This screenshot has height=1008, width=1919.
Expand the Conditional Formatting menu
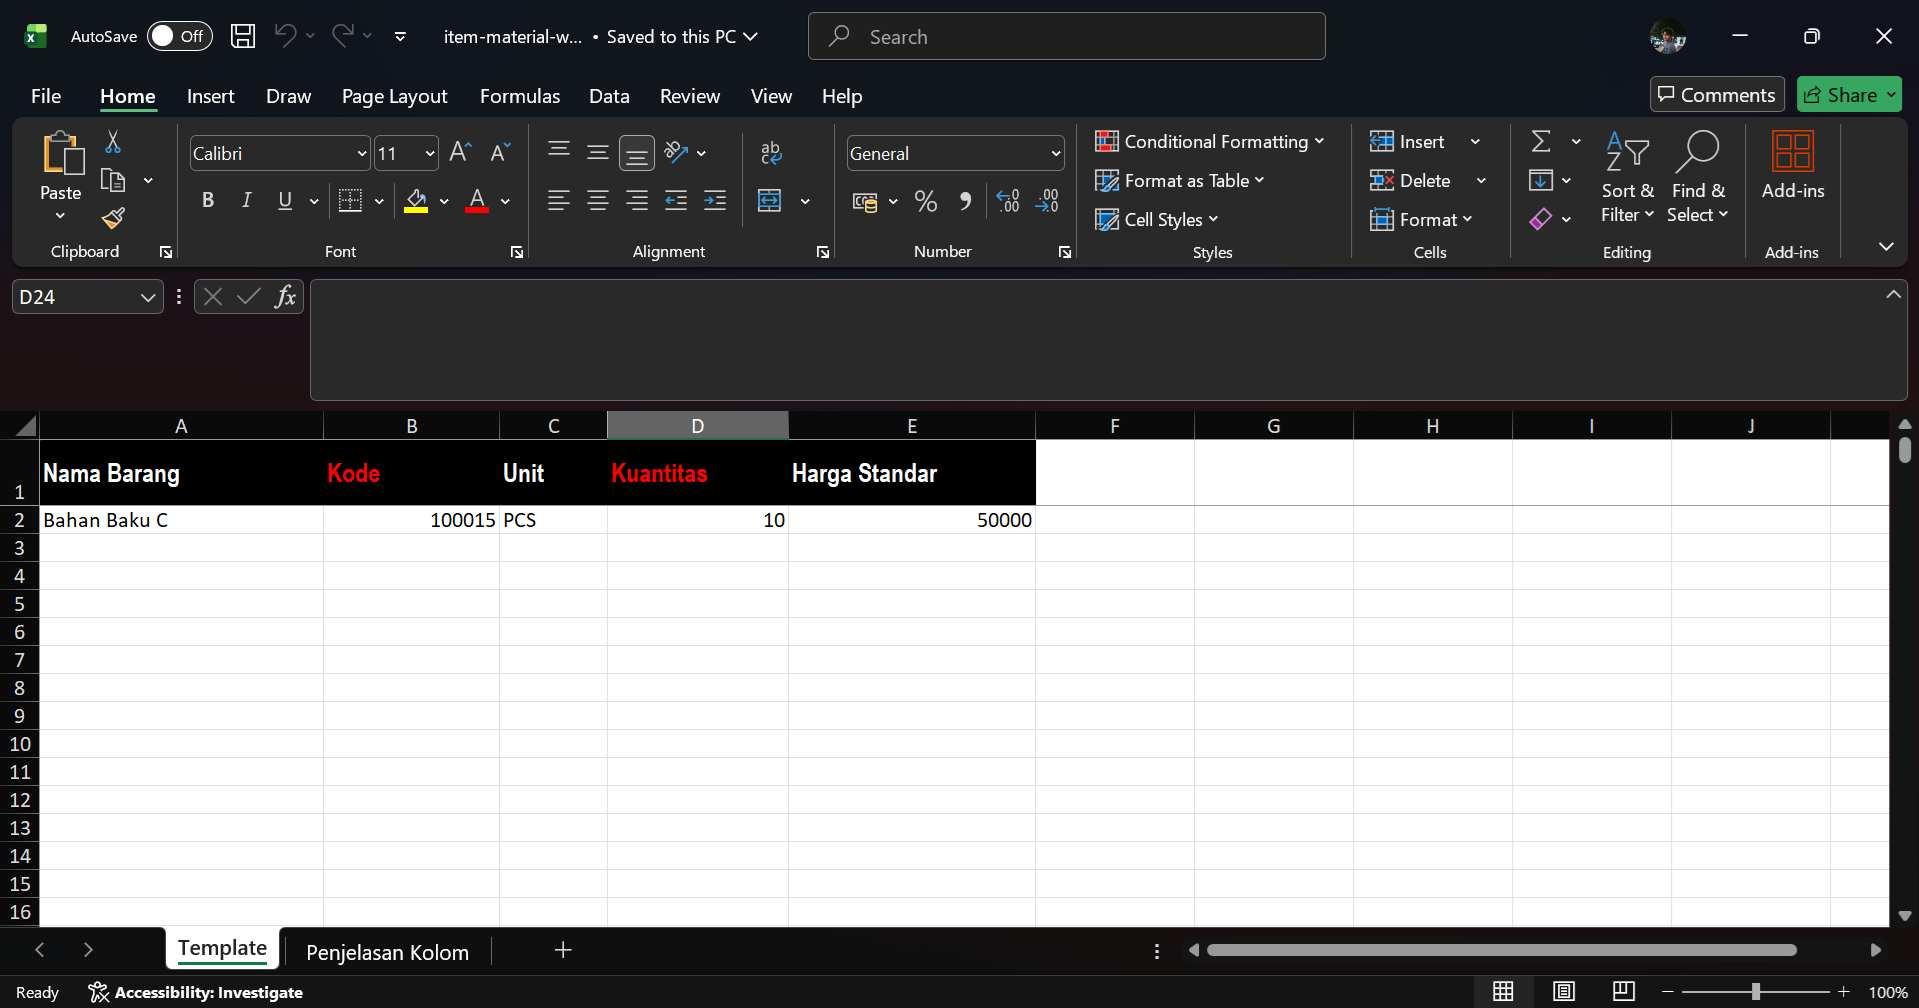point(1209,142)
